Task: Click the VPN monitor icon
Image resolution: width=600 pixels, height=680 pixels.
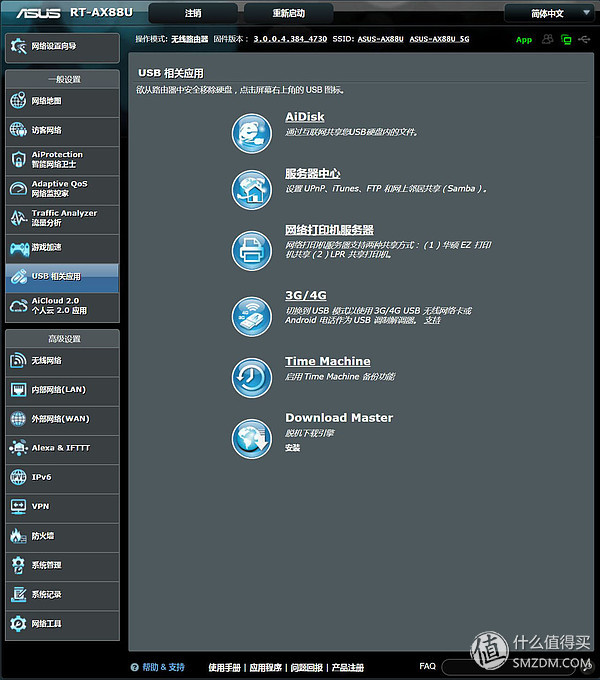Action: coord(18,507)
